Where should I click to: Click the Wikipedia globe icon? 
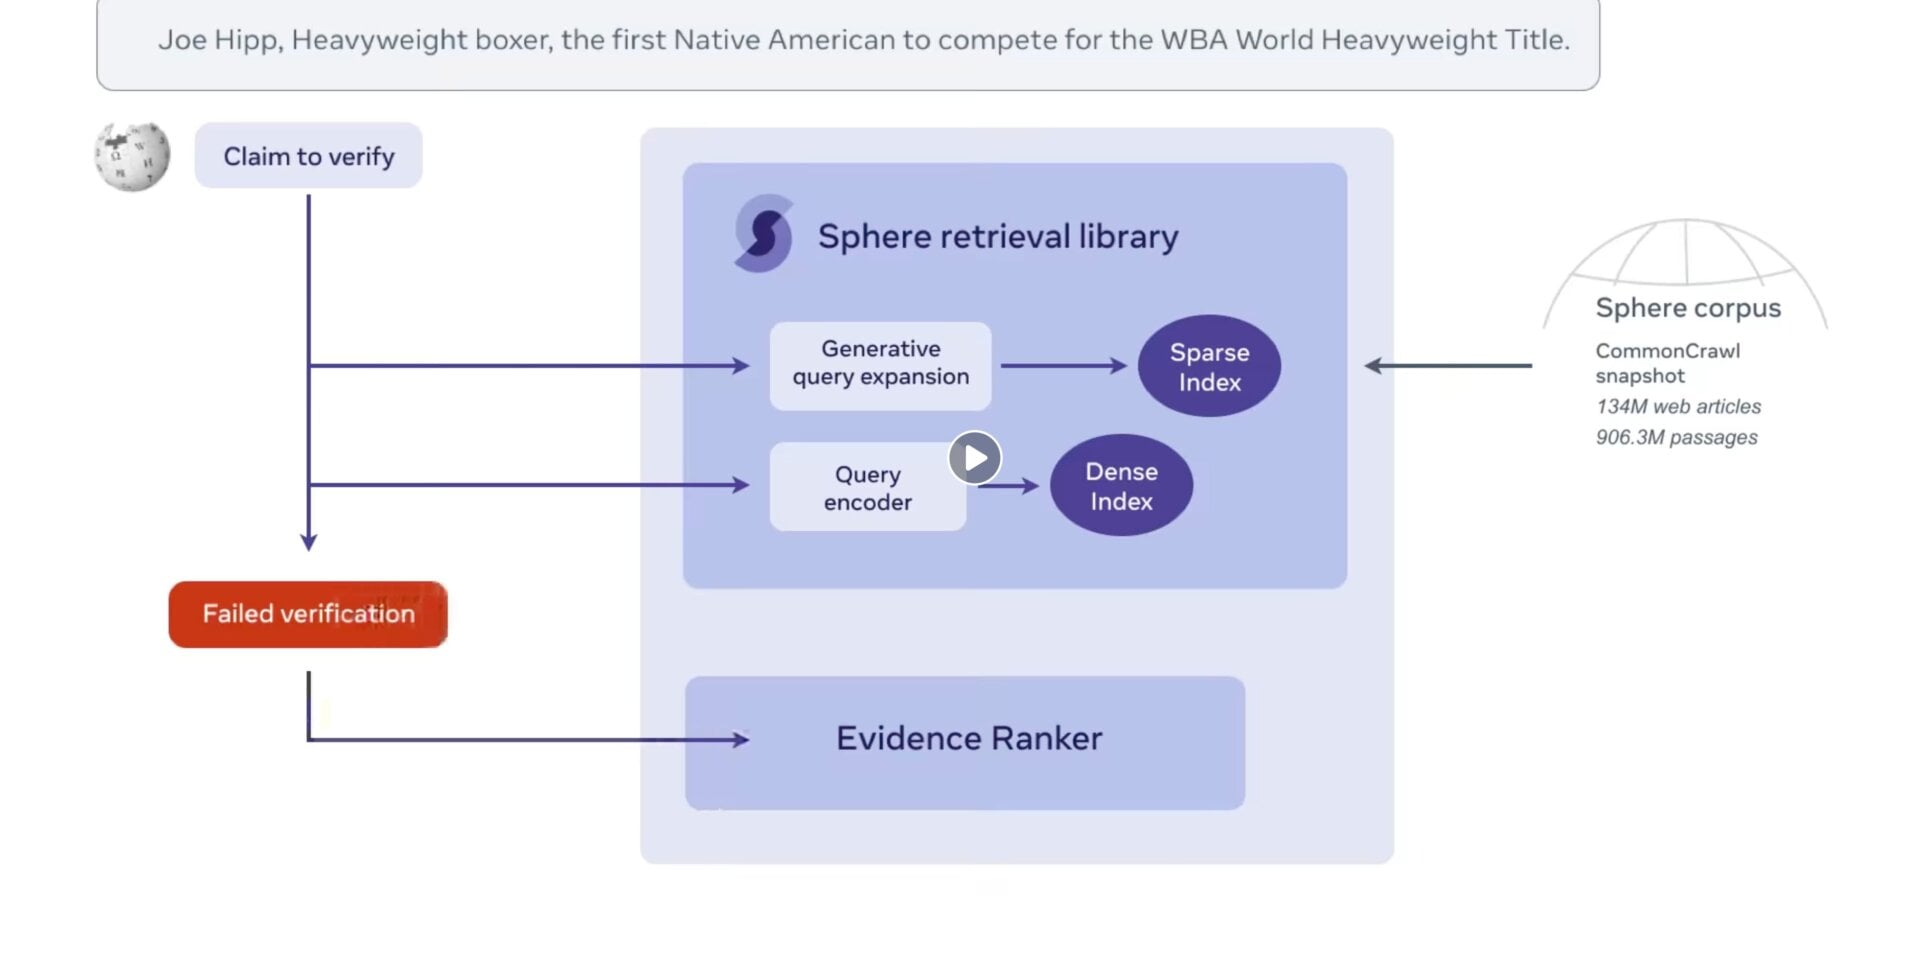[131, 156]
